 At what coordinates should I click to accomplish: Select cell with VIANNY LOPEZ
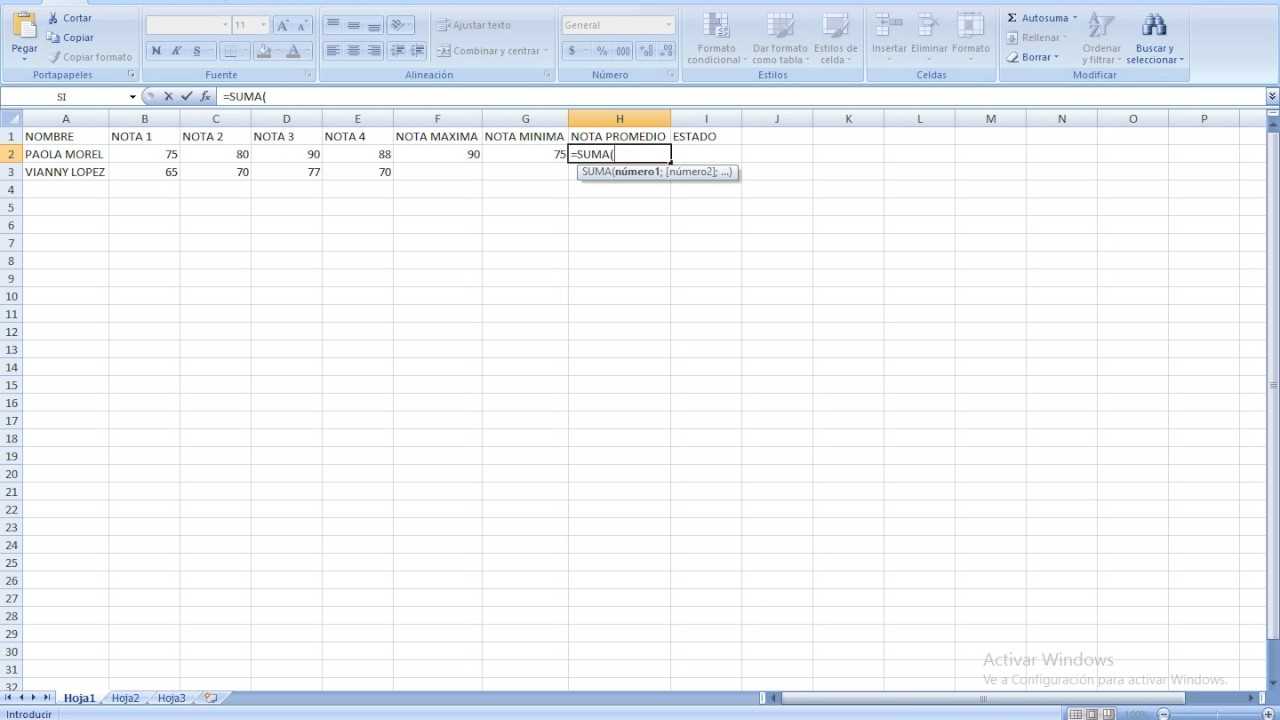pyautogui.click(x=65, y=172)
